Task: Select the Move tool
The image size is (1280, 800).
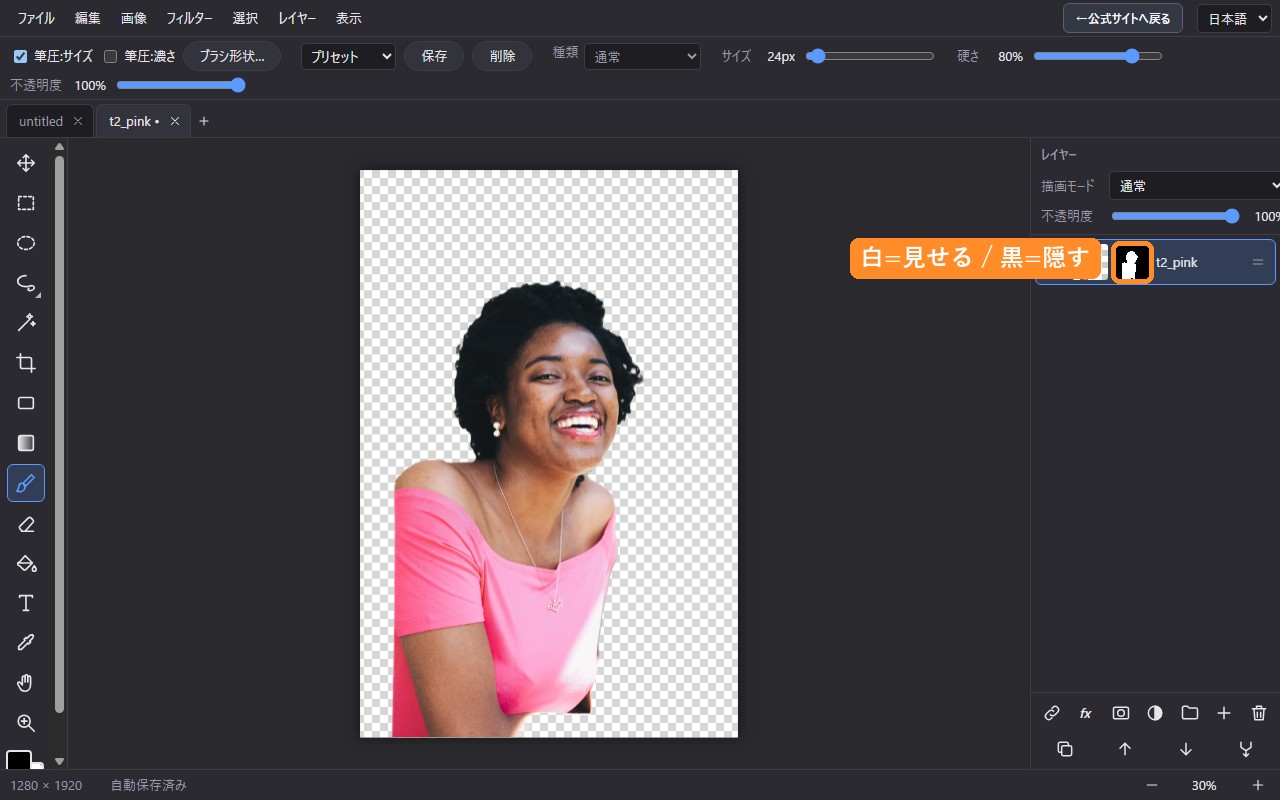Action: click(26, 163)
